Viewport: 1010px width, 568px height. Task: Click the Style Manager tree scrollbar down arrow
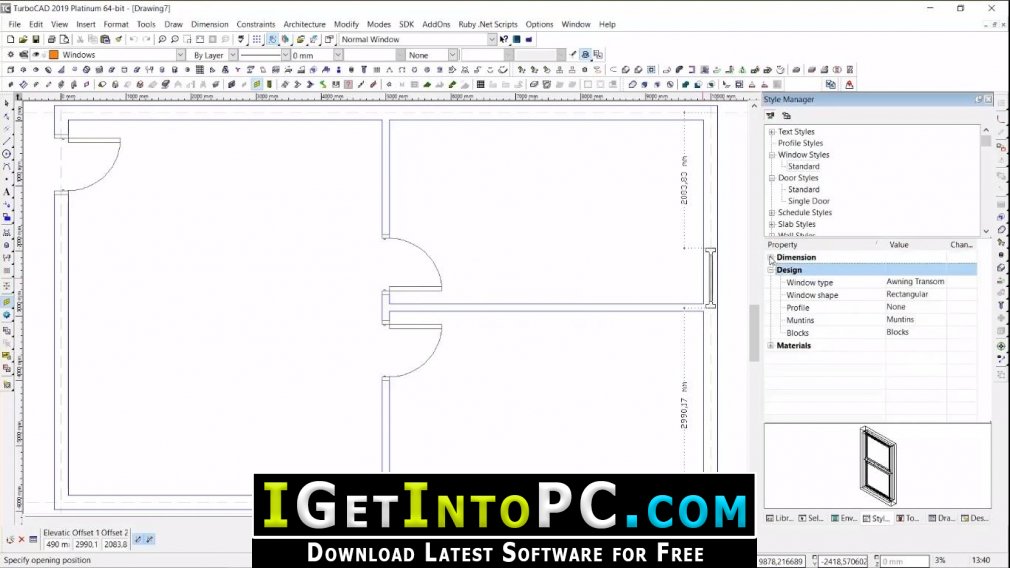(986, 231)
